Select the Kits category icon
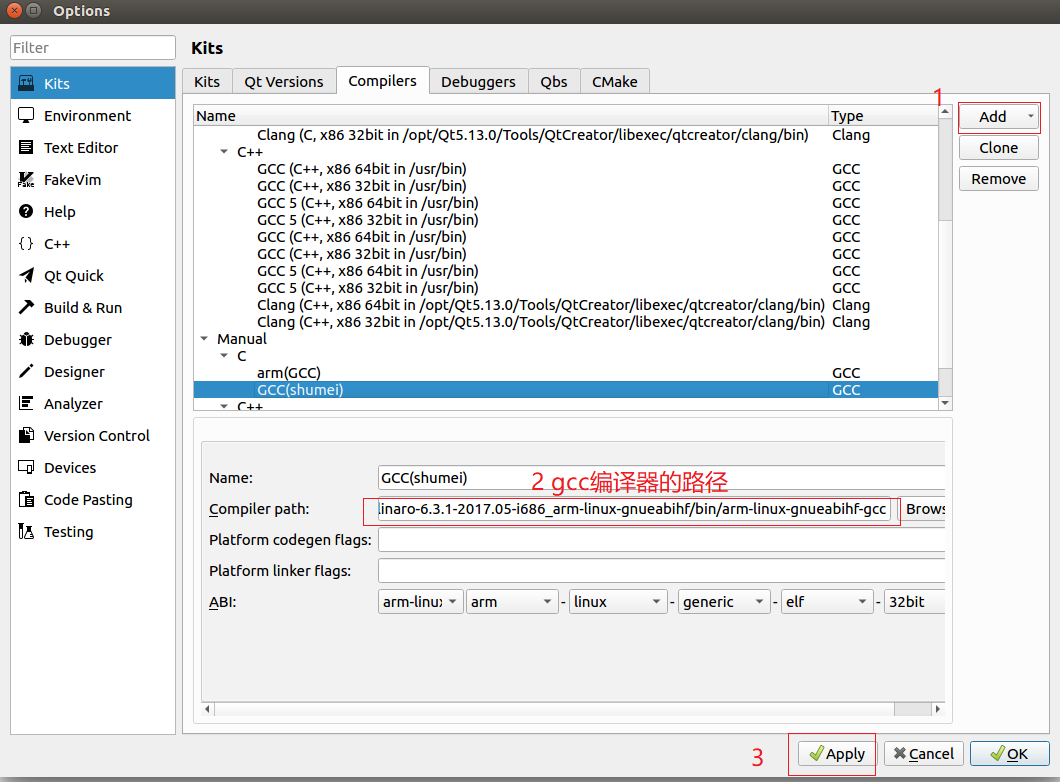Screen dimensions: 1060x782 26,83
